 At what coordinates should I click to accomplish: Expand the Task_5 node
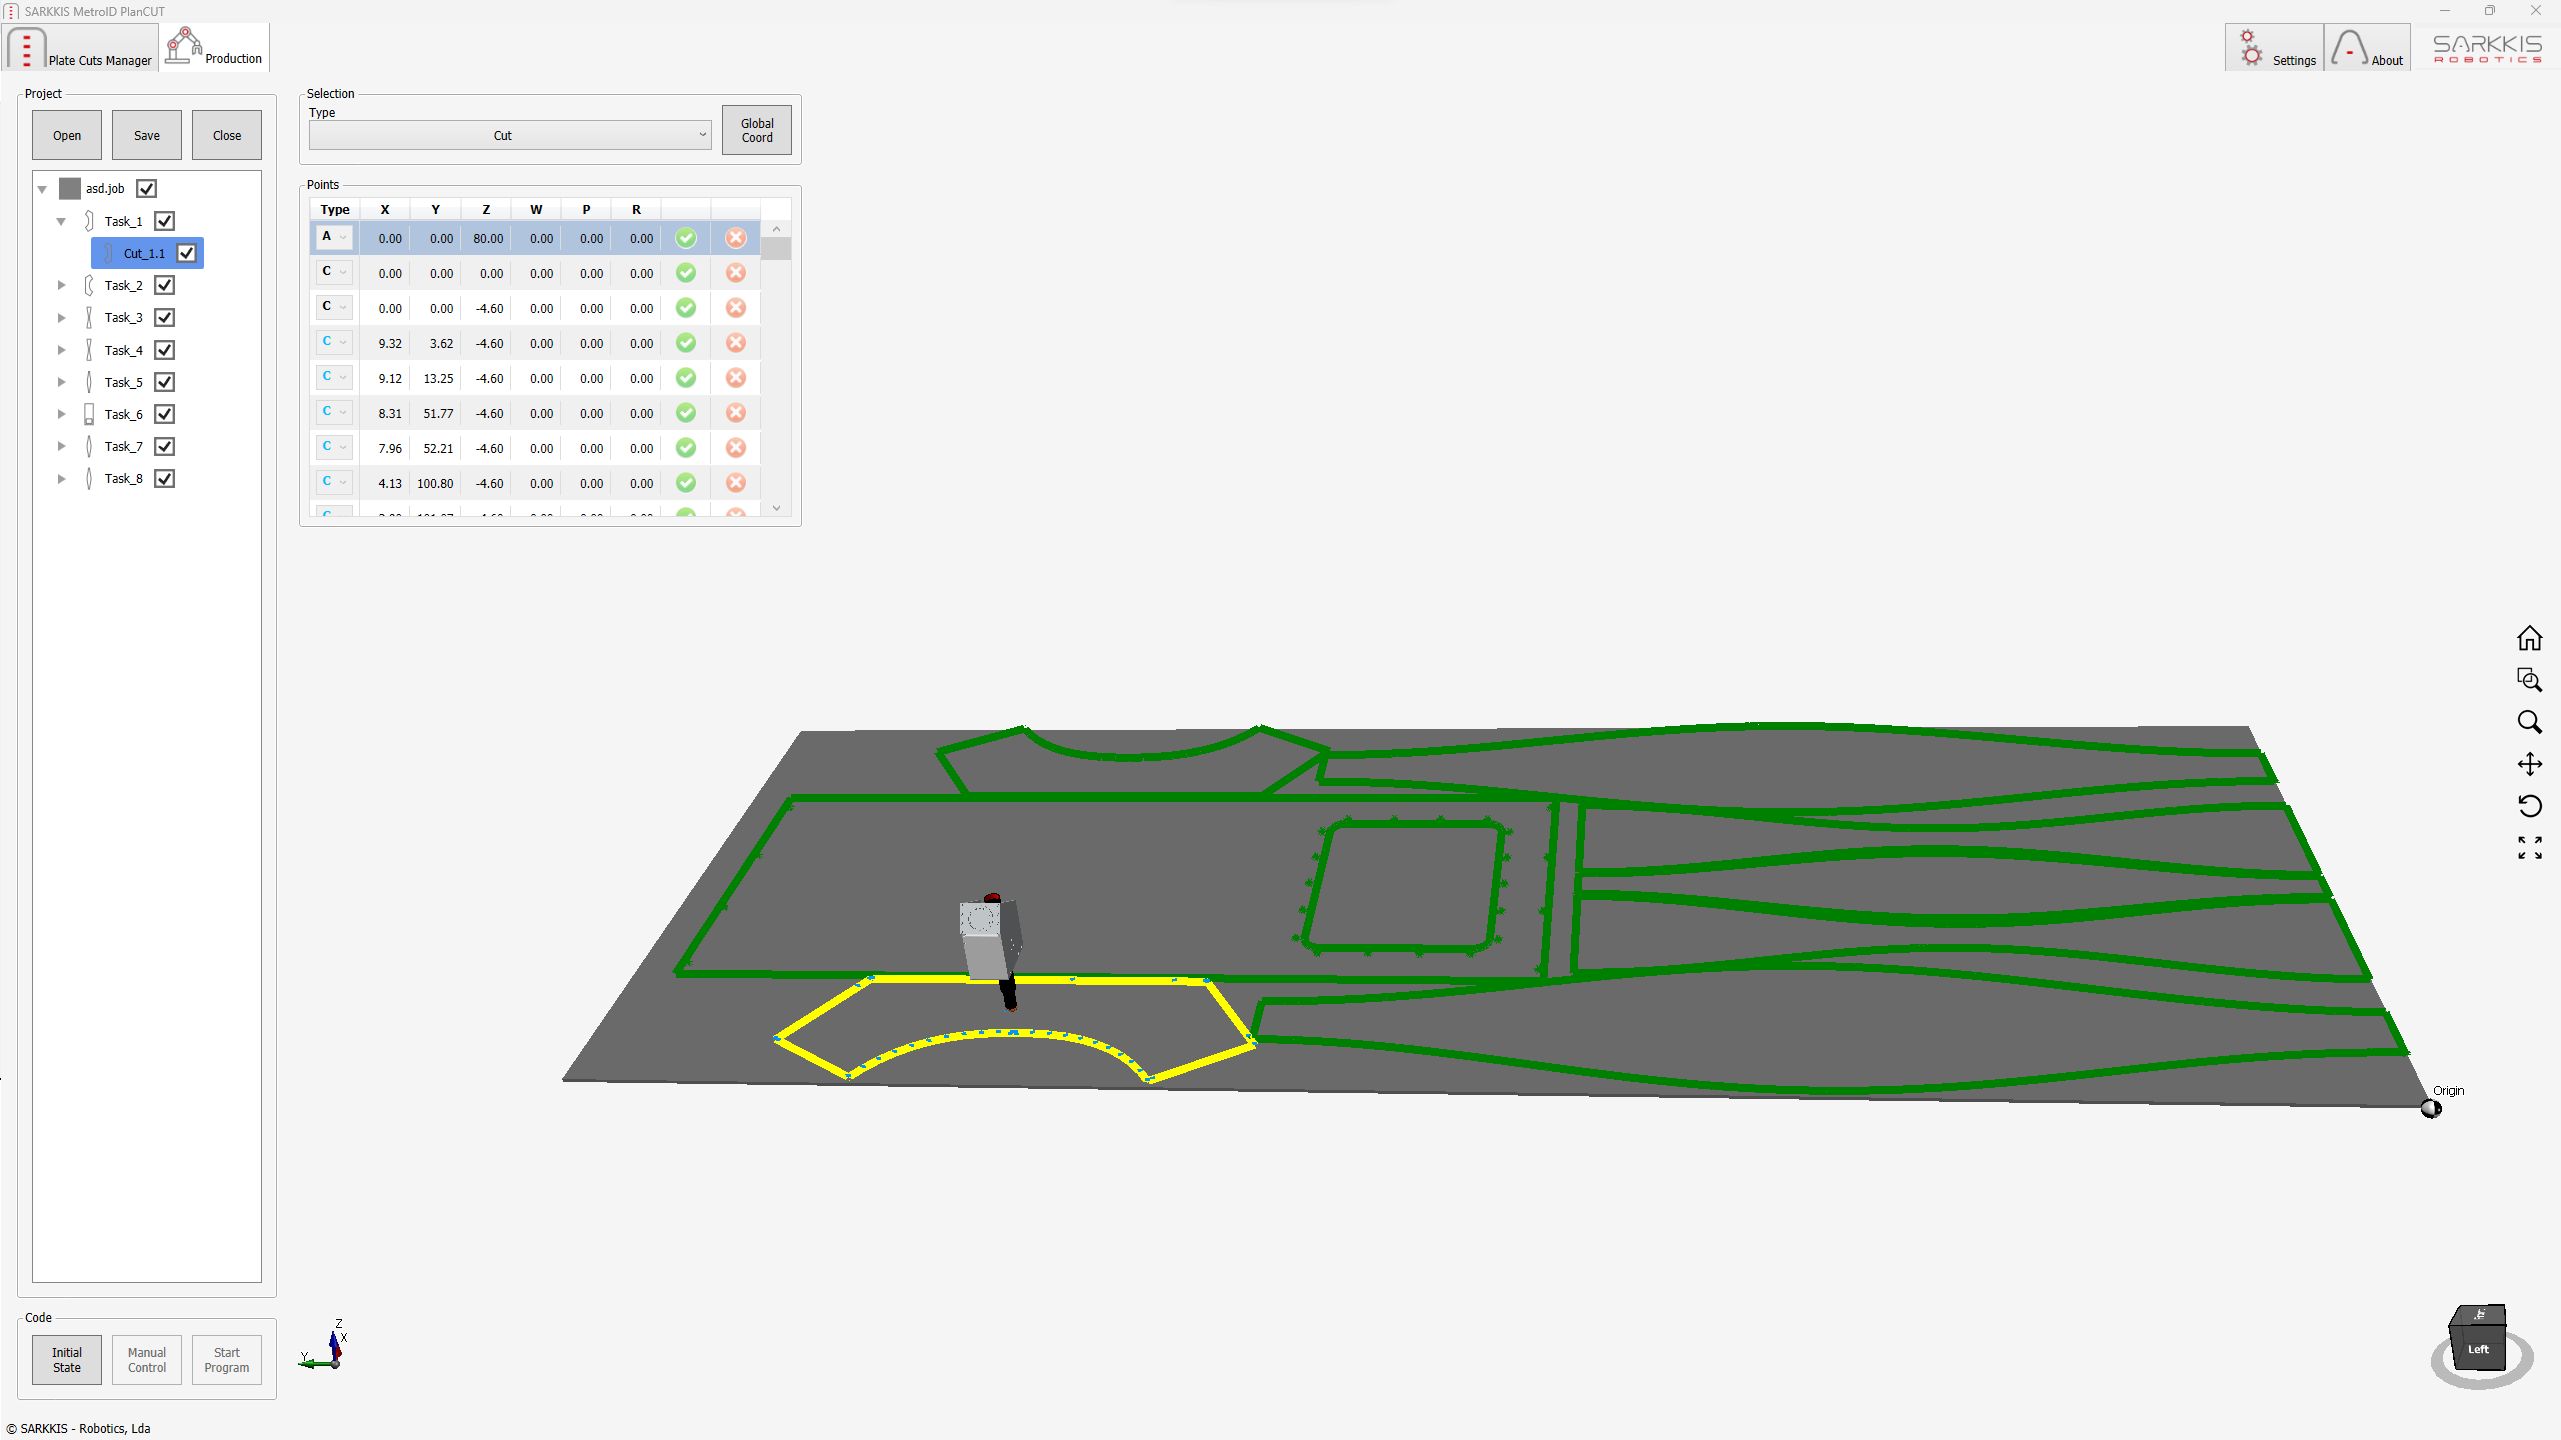[x=61, y=382]
